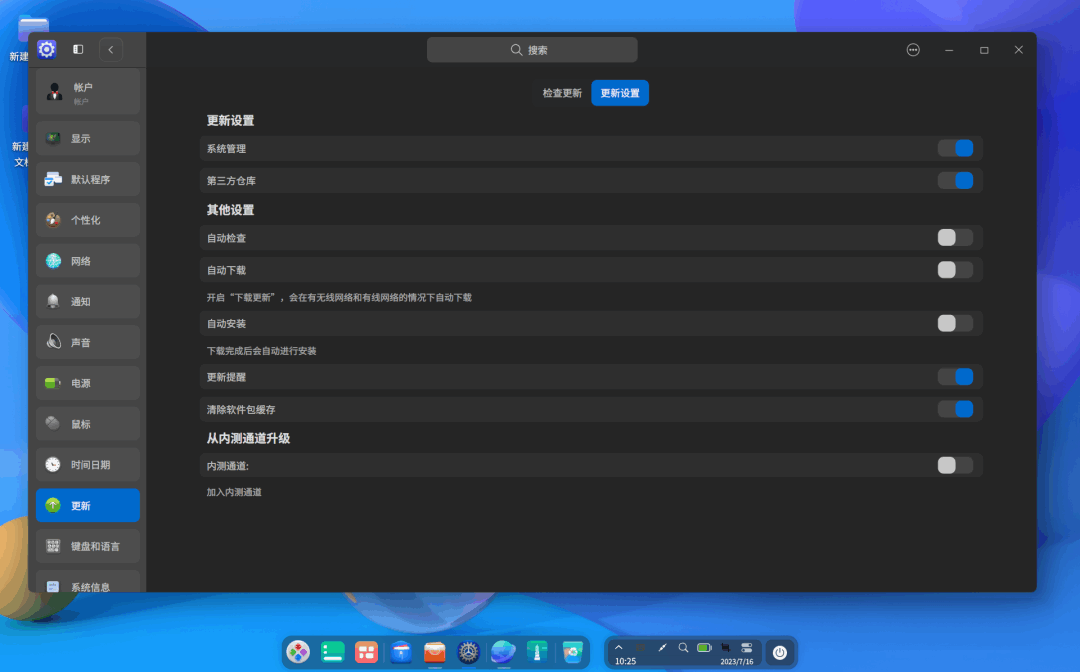Open 鼠标 mouse settings
The width and height of the screenshot is (1080, 672).
click(87, 424)
